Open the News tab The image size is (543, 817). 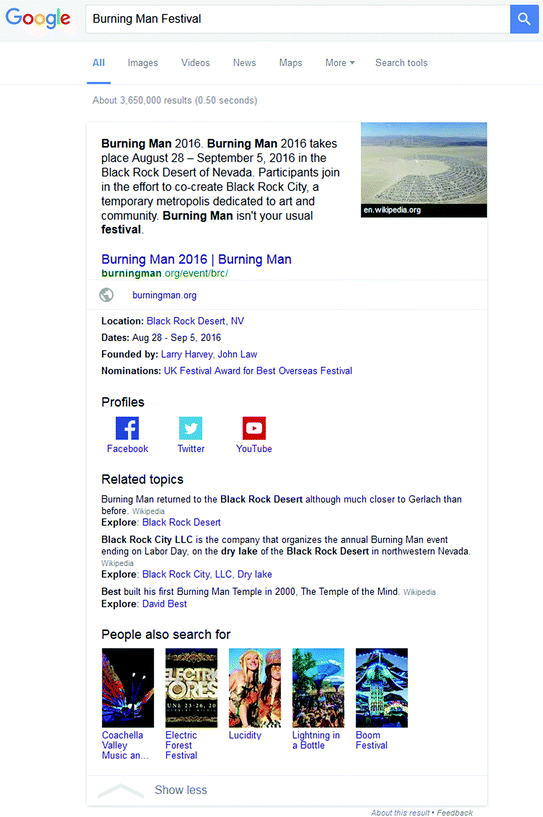pos(244,63)
